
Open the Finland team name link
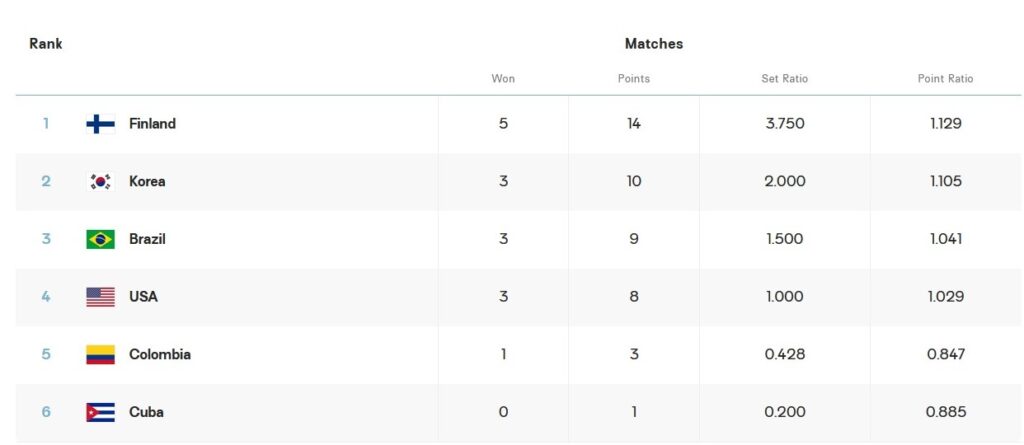pyautogui.click(x=152, y=124)
